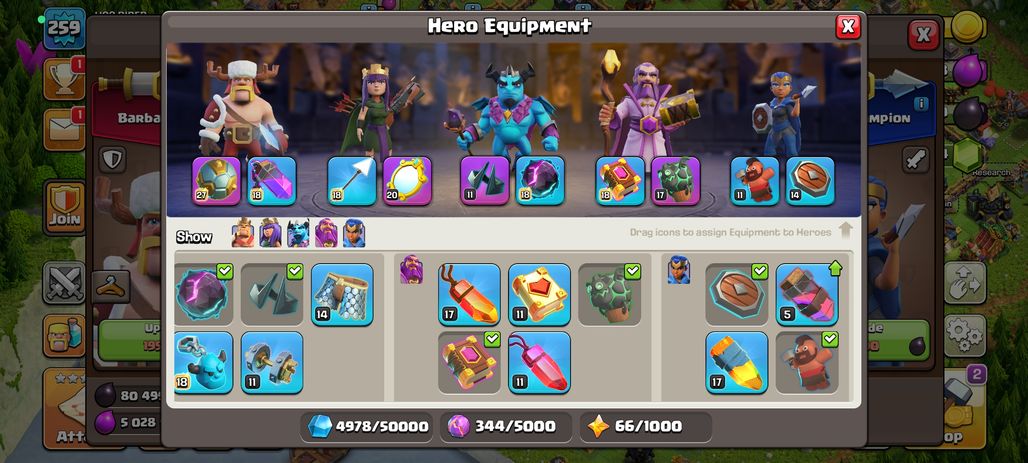Choose the Rage Gem level 11 equipment
Image resolution: width=1028 pixels, height=463 pixels.
coord(539,362)
